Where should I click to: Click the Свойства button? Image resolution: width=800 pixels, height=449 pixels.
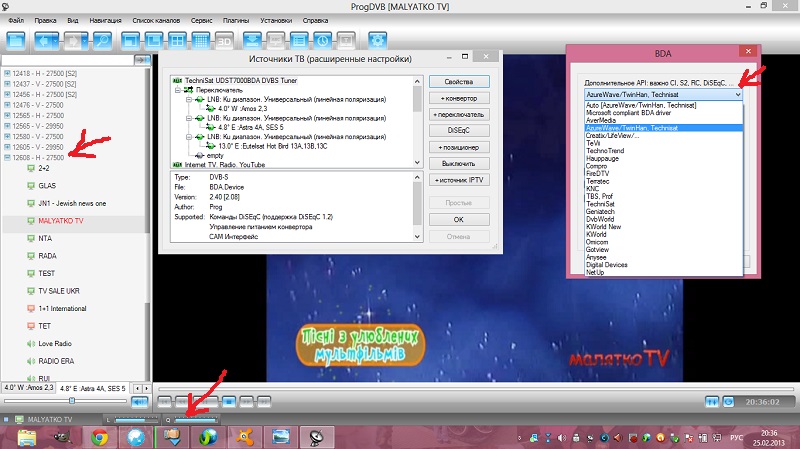click(458, 80)
